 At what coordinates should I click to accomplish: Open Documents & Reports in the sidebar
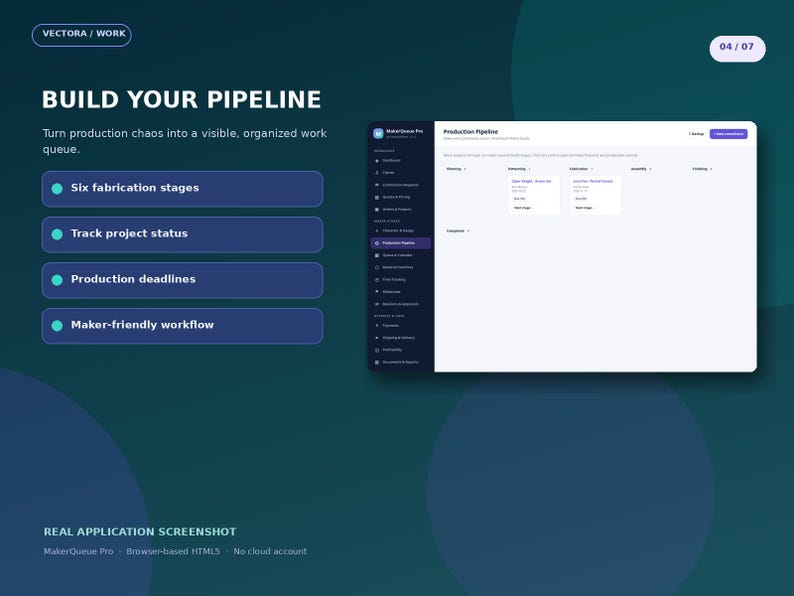(x=401, y=362)
